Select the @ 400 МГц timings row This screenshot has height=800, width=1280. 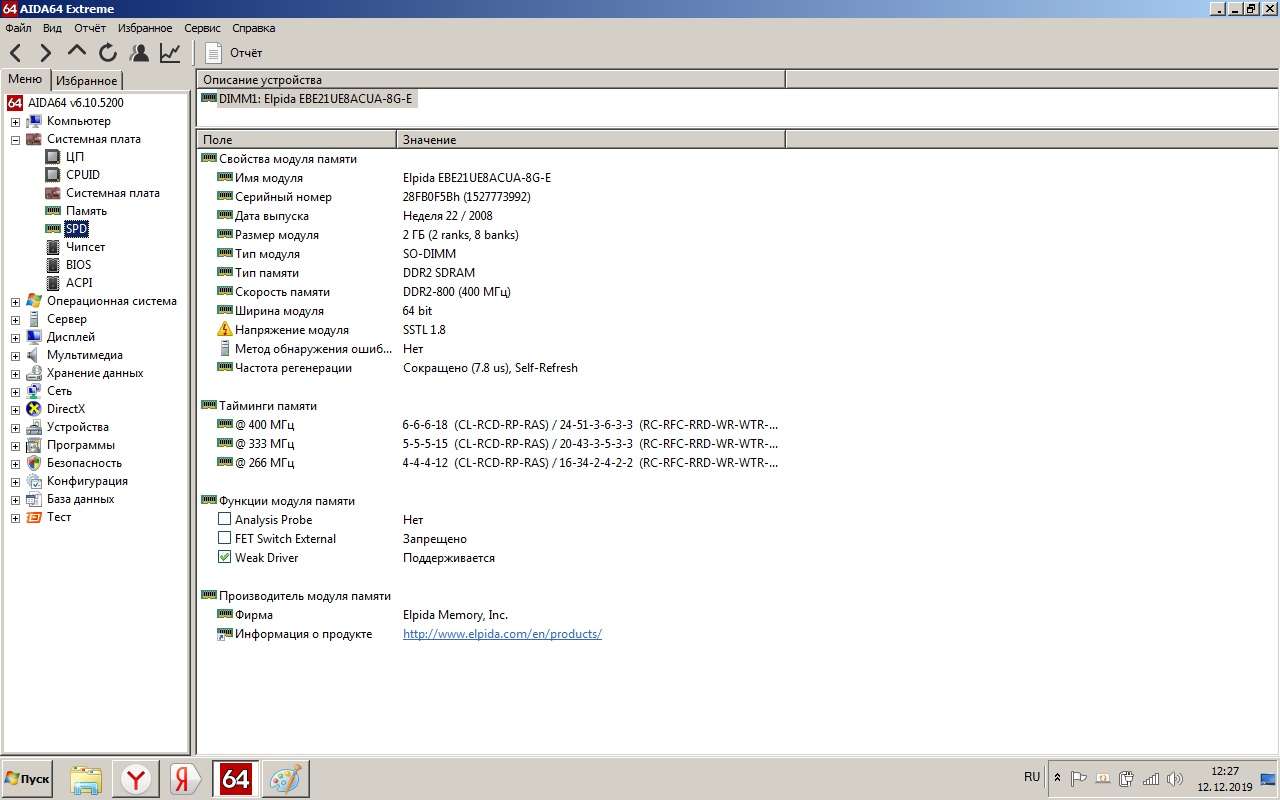[490, 425]
